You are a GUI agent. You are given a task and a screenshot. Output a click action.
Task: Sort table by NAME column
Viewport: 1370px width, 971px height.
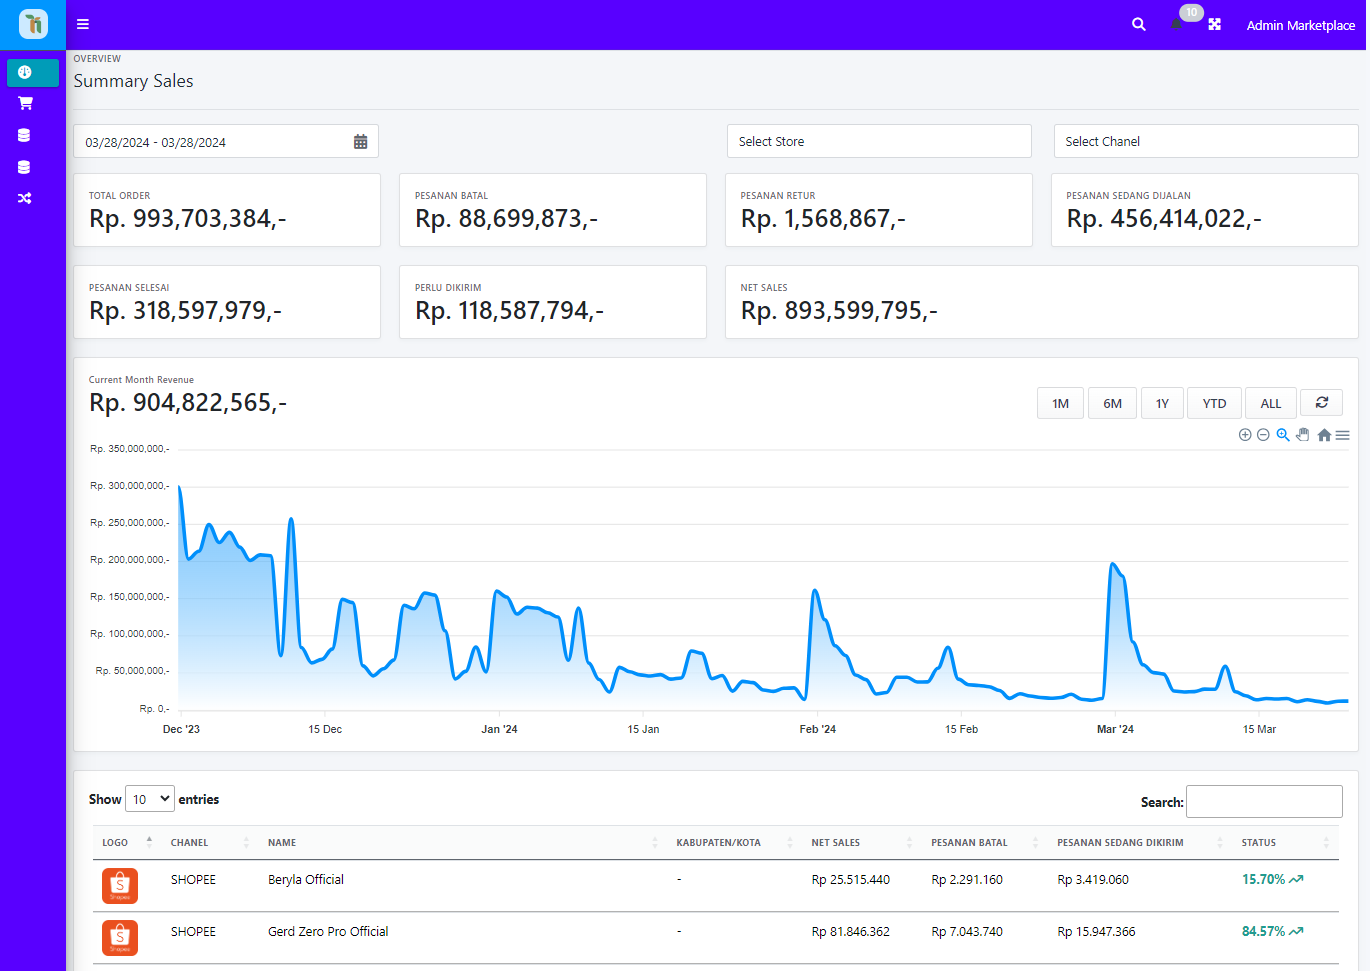463,842
